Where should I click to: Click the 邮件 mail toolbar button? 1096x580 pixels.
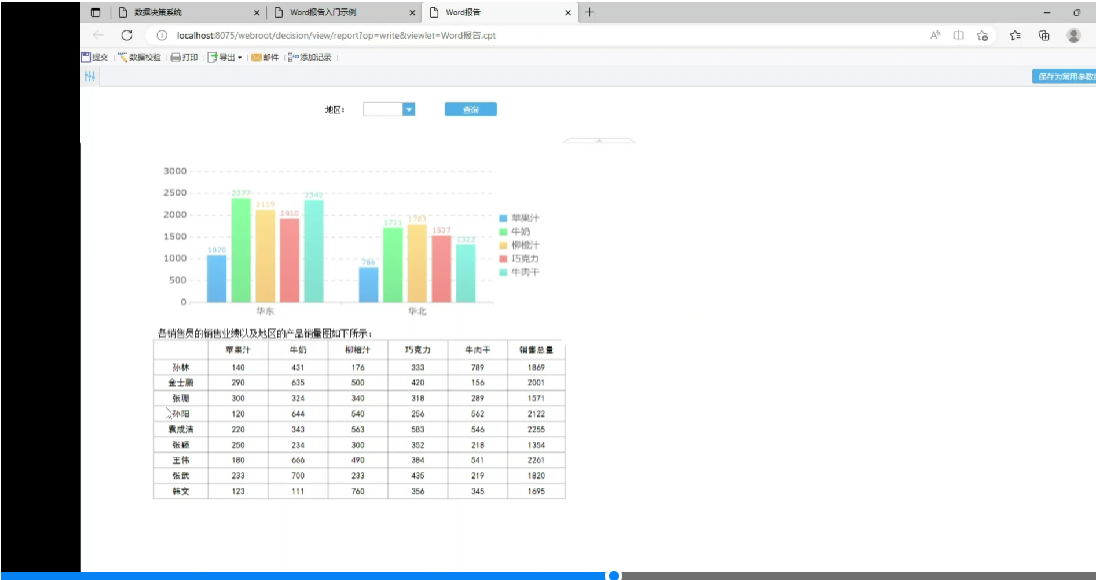(x=265, y=57)
